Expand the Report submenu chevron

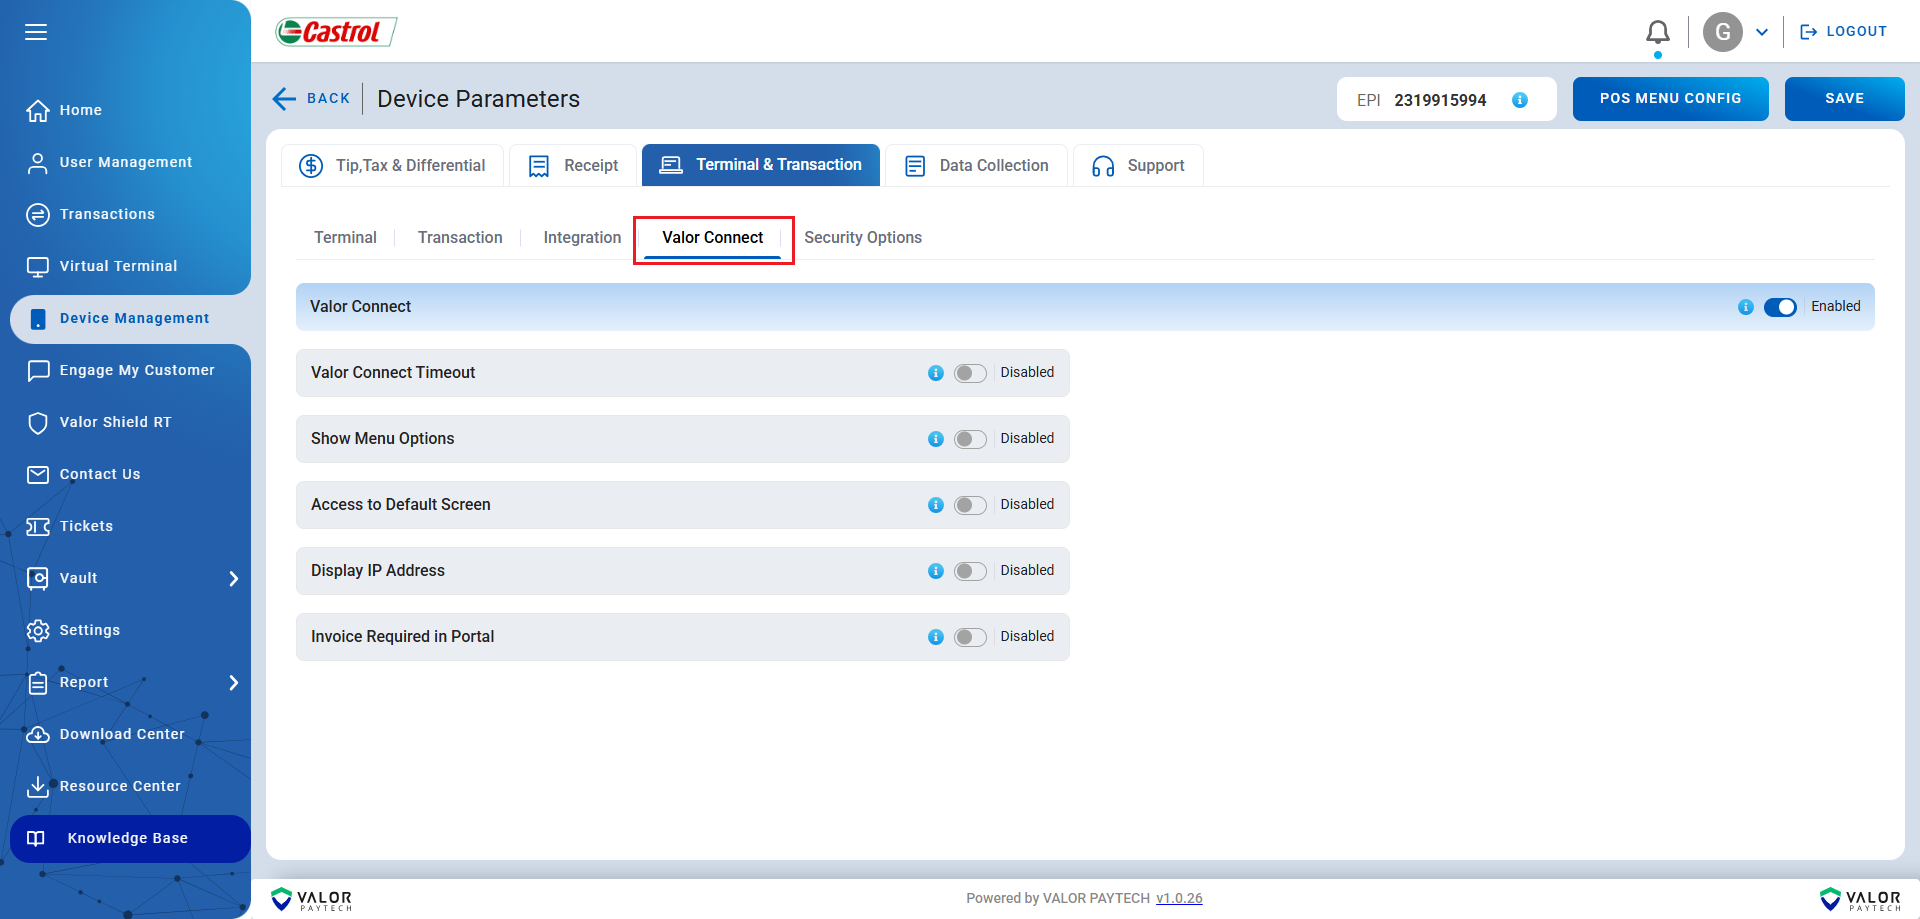(x=233, y=682)
